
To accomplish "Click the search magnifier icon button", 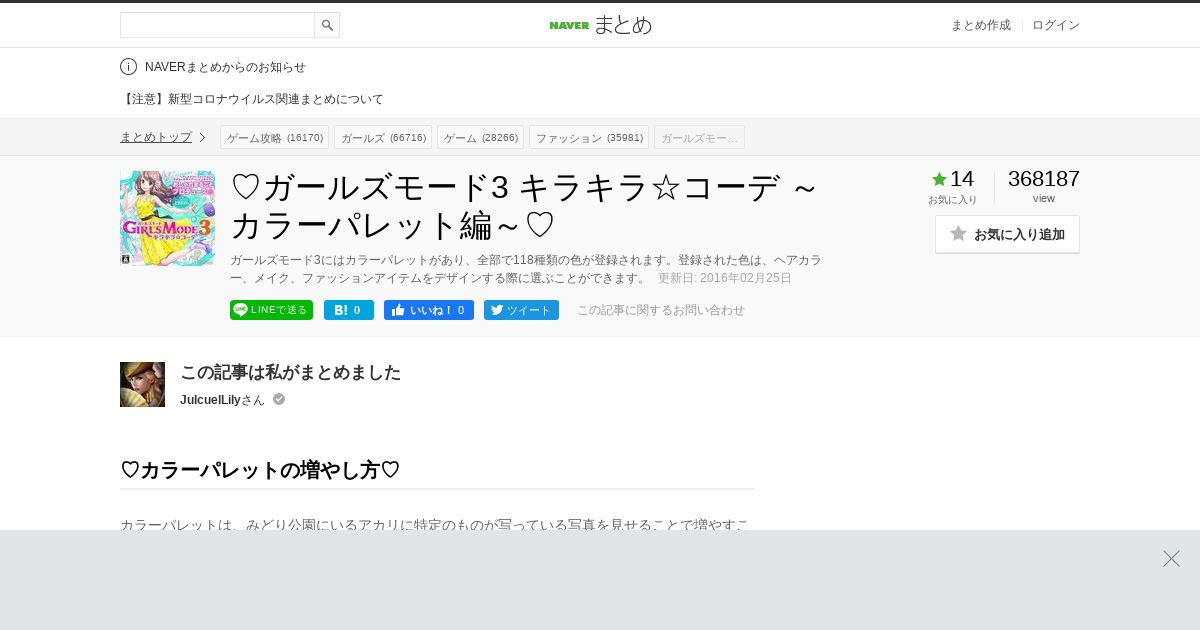I will 327,25.
